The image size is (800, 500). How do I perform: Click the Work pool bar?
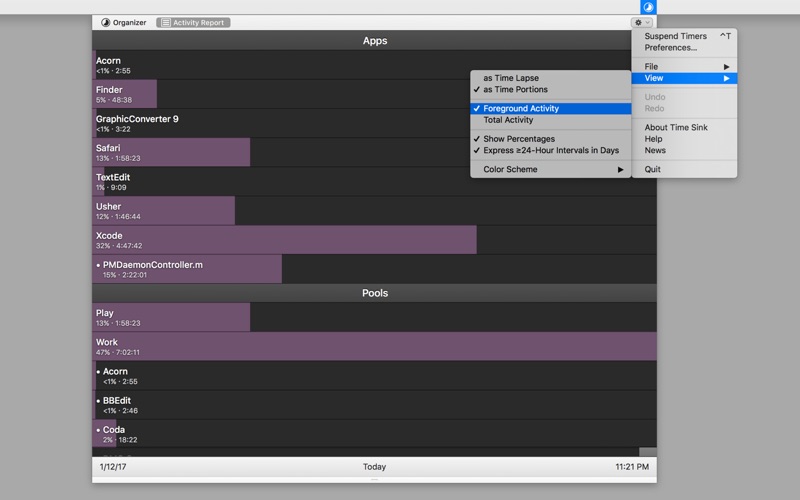click(374, 346)
